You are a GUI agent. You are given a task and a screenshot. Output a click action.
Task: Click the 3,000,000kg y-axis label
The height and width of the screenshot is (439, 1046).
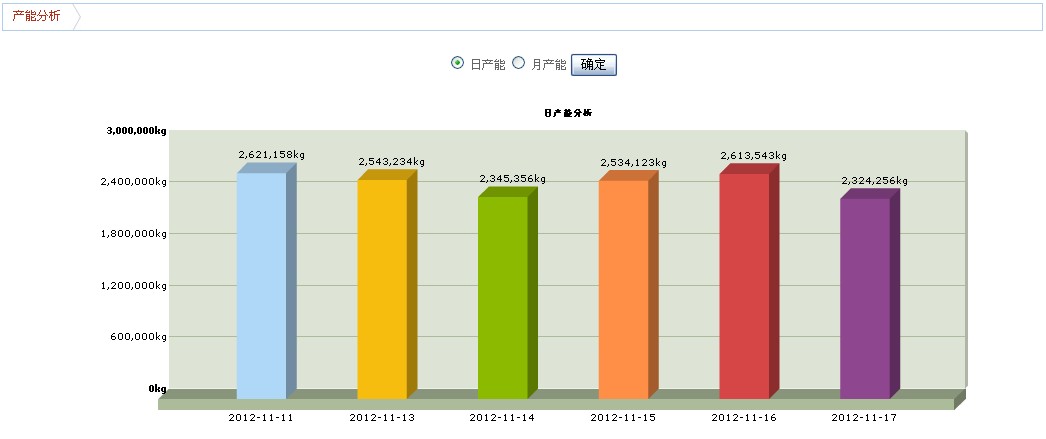[x=136, y=130]
